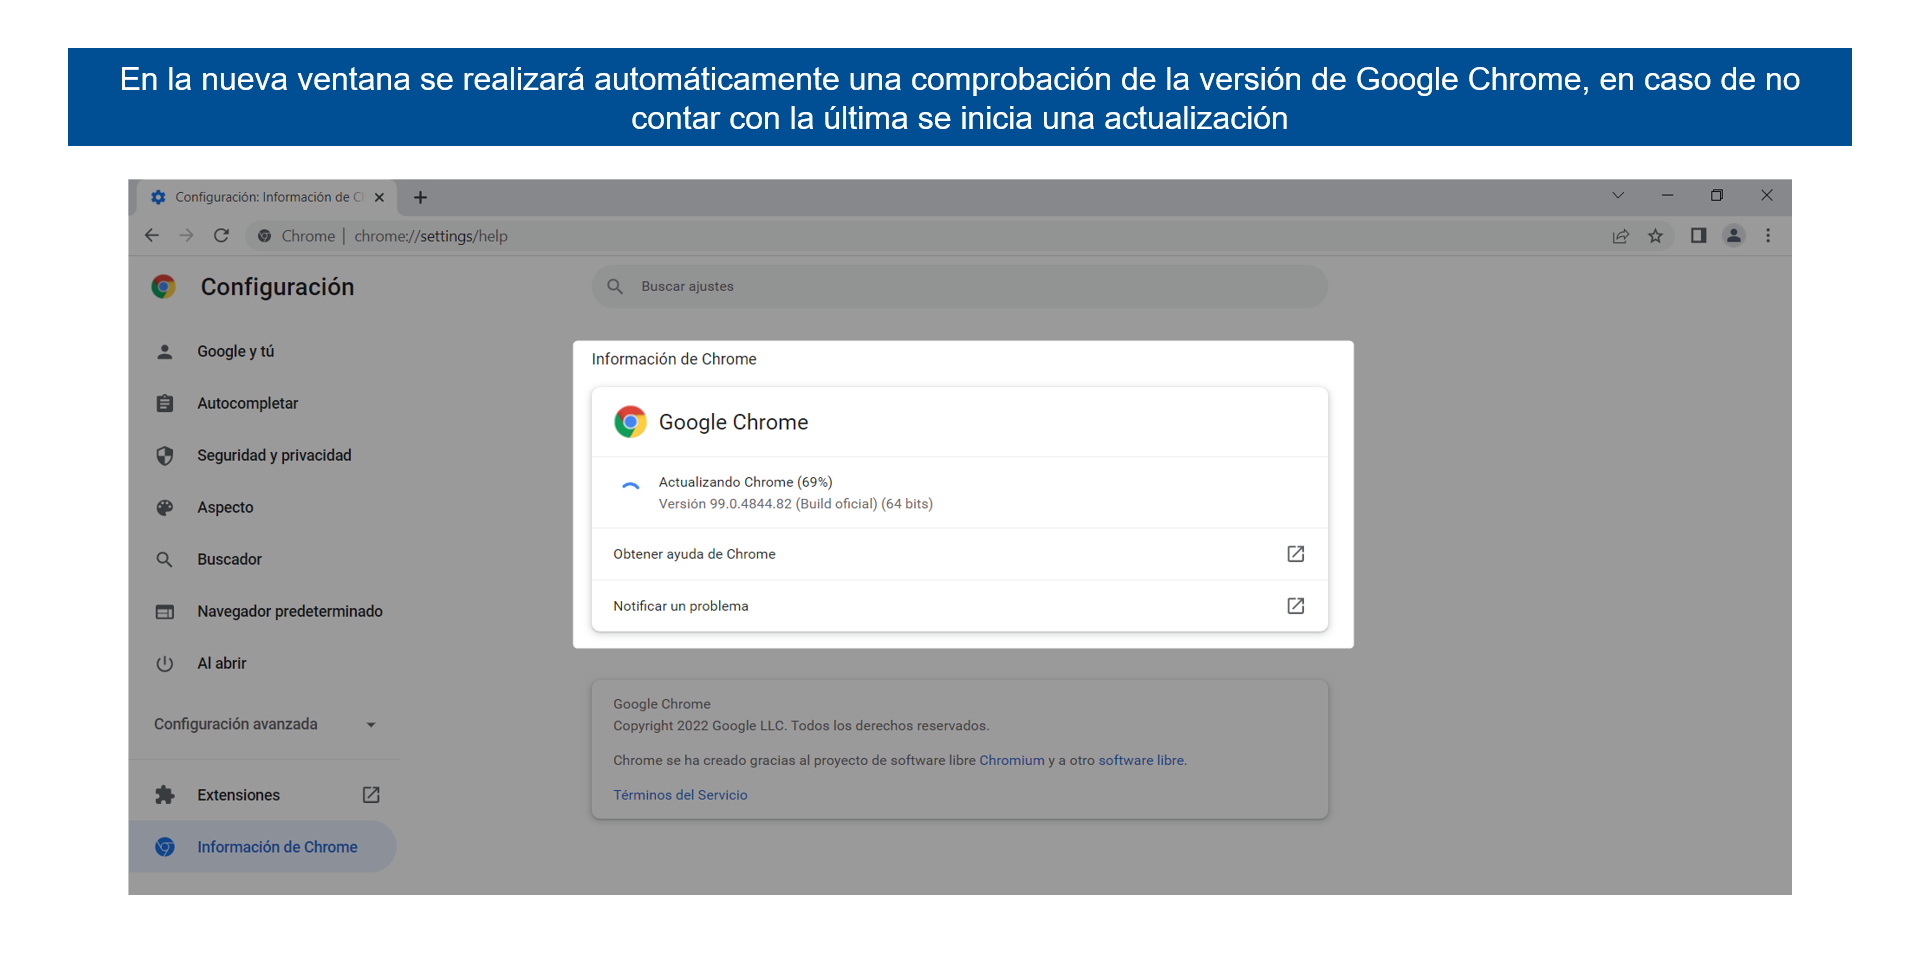Bookmark this page with the star

pos(1656,236)
